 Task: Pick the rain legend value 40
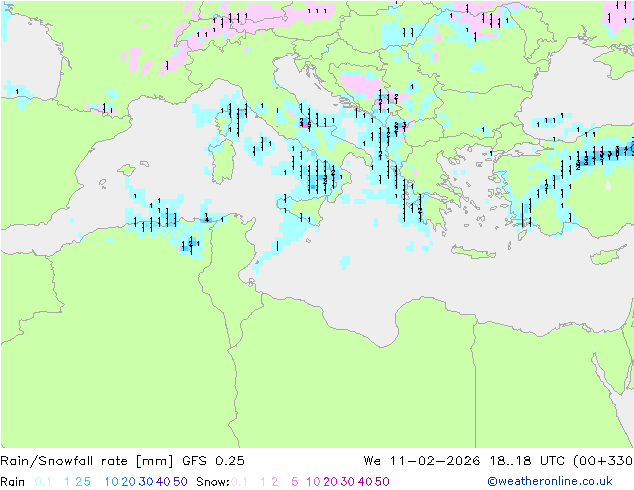163,482
